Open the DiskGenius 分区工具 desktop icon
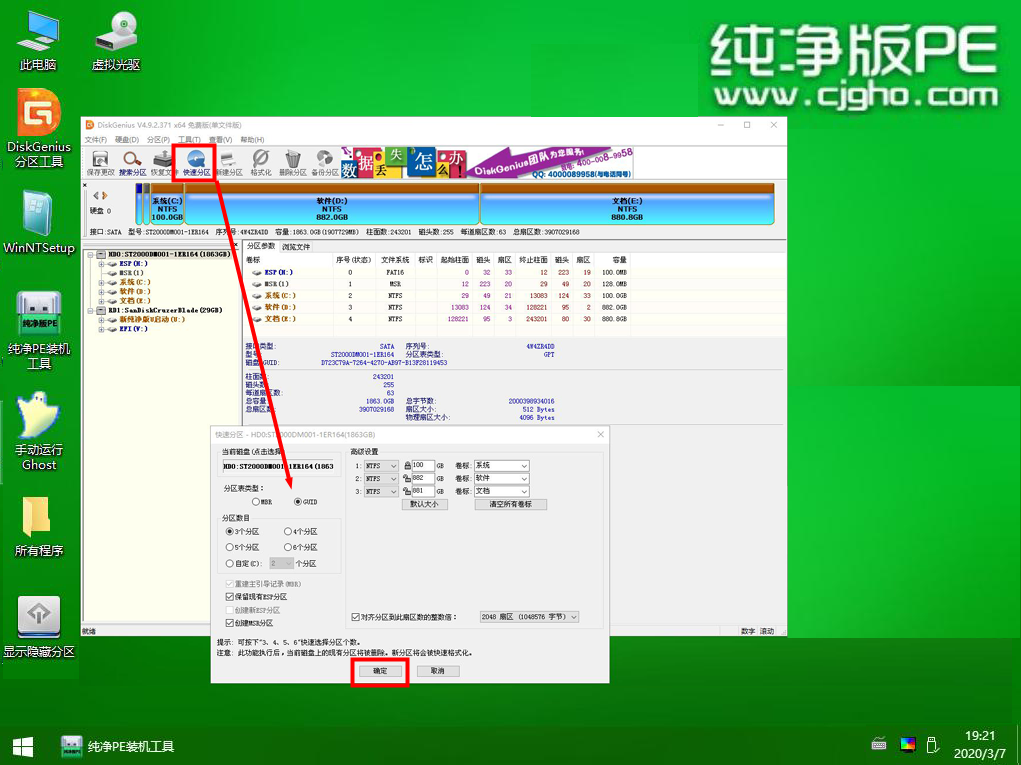 pos(38,128)
